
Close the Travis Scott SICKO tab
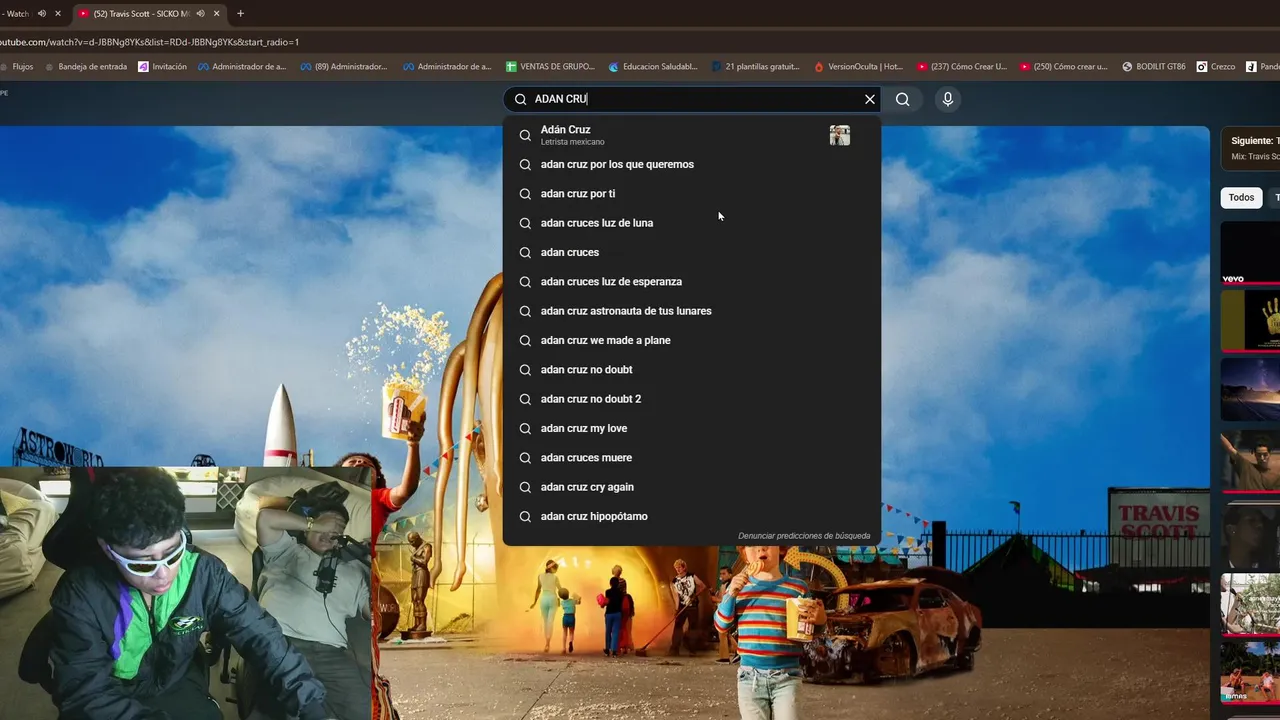[x=216, y=13]
